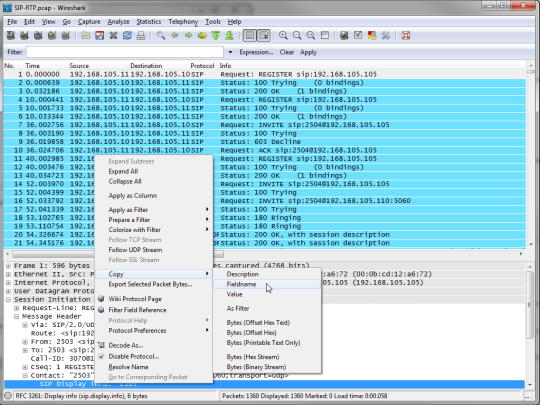Collapse the Contact header node

click(x=25, y=376)
